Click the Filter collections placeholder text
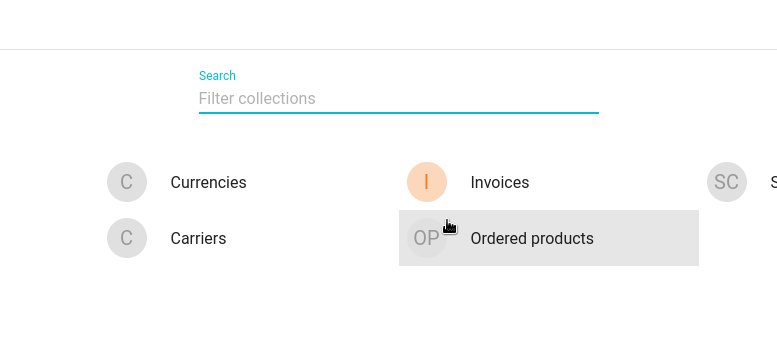This screenshot has width=777, height=364. [257, 99]
